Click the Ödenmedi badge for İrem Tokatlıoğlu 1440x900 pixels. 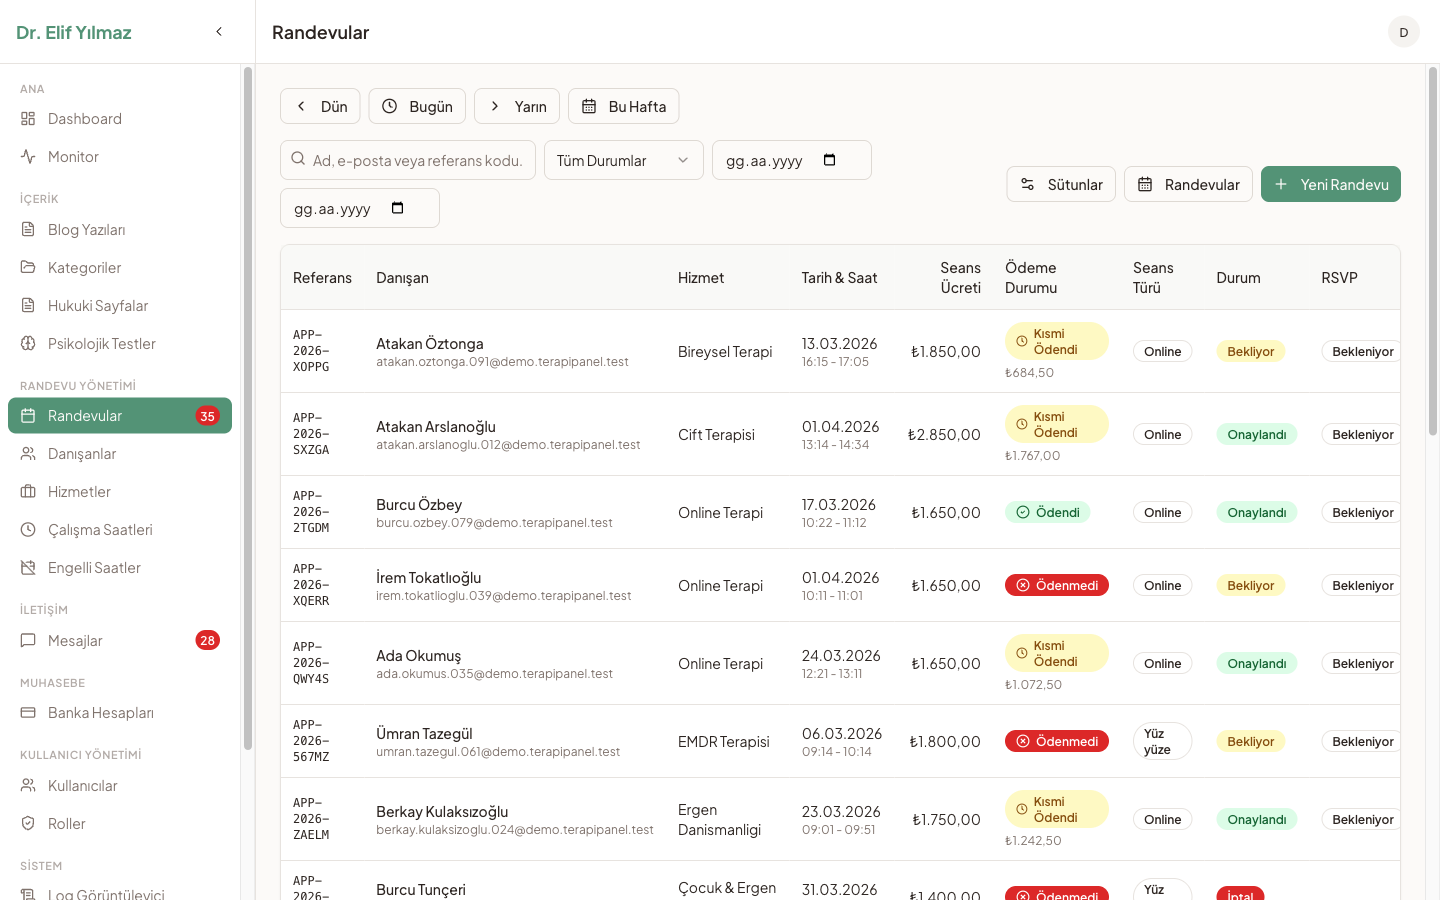pyautogui.click(x=1056, y=585)
